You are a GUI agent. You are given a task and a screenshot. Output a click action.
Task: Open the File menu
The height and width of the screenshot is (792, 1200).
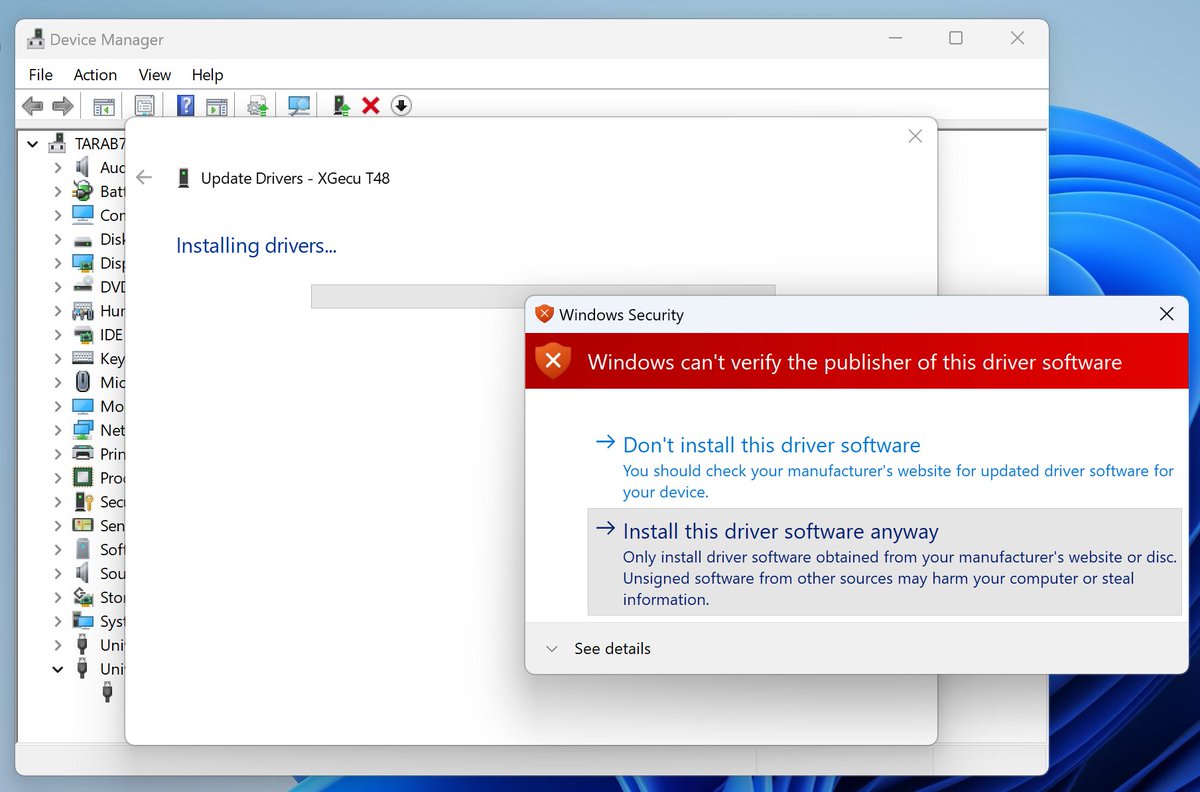(41, 75)
